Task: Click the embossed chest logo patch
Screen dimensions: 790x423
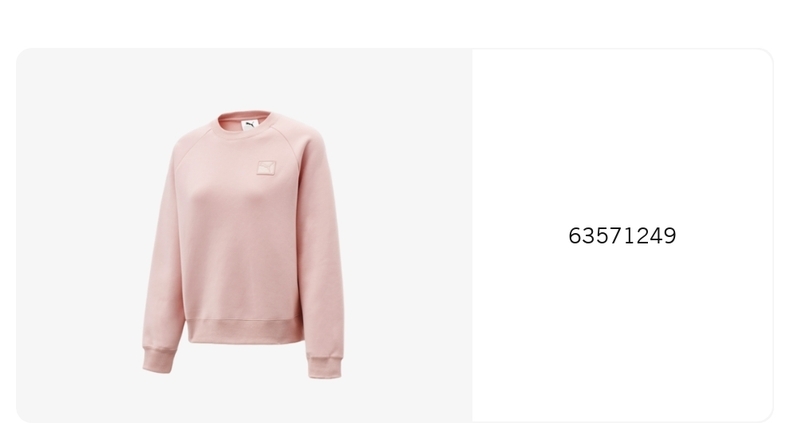Action: click(x=267, y=168)
